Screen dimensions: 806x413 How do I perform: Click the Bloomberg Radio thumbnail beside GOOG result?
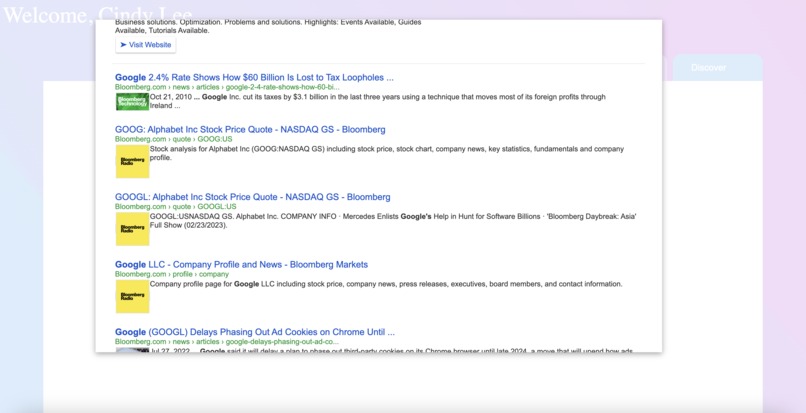(x=132, y=161)
